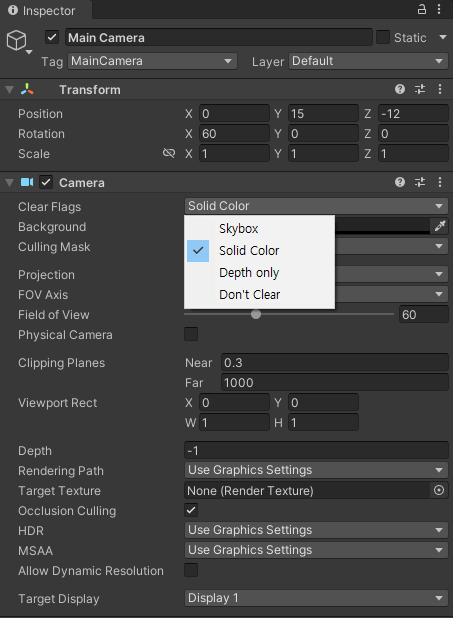Open HDR Use Graphics Settings dropdown
The image size is (453, 618).
coord(316,530)
